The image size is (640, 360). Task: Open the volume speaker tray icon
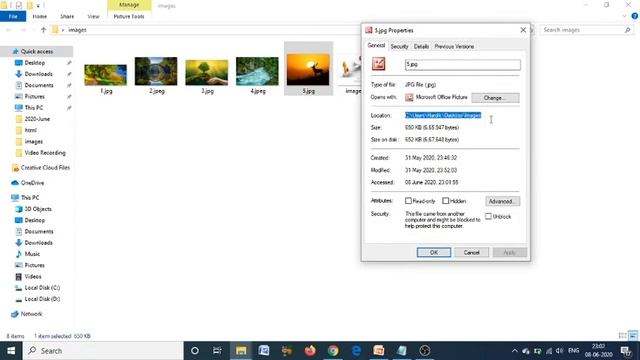click(560, 351)
